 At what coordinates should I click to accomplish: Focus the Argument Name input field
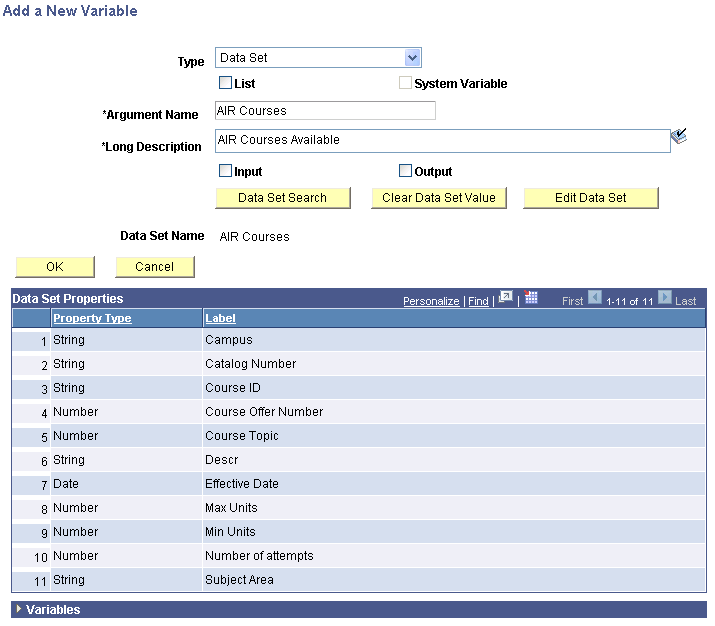click(x=325, y=111)
